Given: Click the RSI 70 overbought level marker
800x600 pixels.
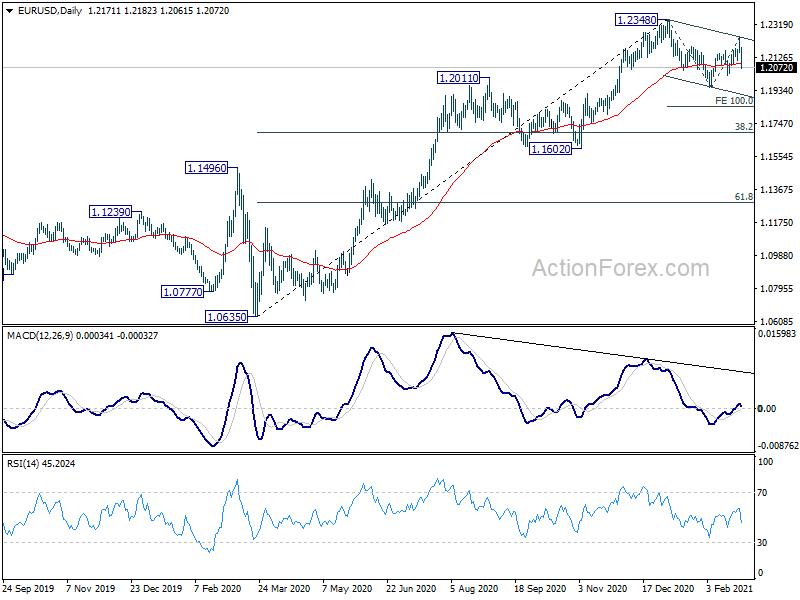Looking at the screenshot, I should (763, 492).
